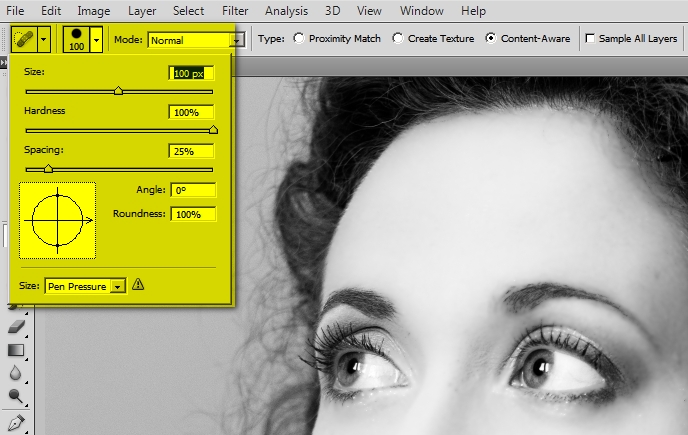This screenshot has height=435, width=688.
Task: Select the Gradient tool
Action: [16, 350]
